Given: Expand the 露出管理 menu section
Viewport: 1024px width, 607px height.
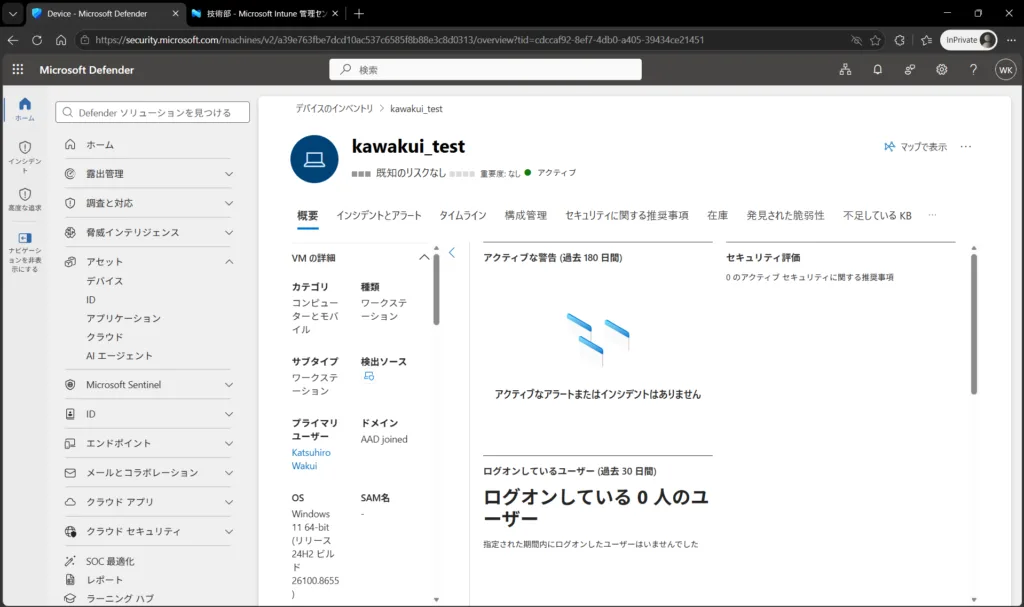Looking at the screenshot, I should point(229,174).
